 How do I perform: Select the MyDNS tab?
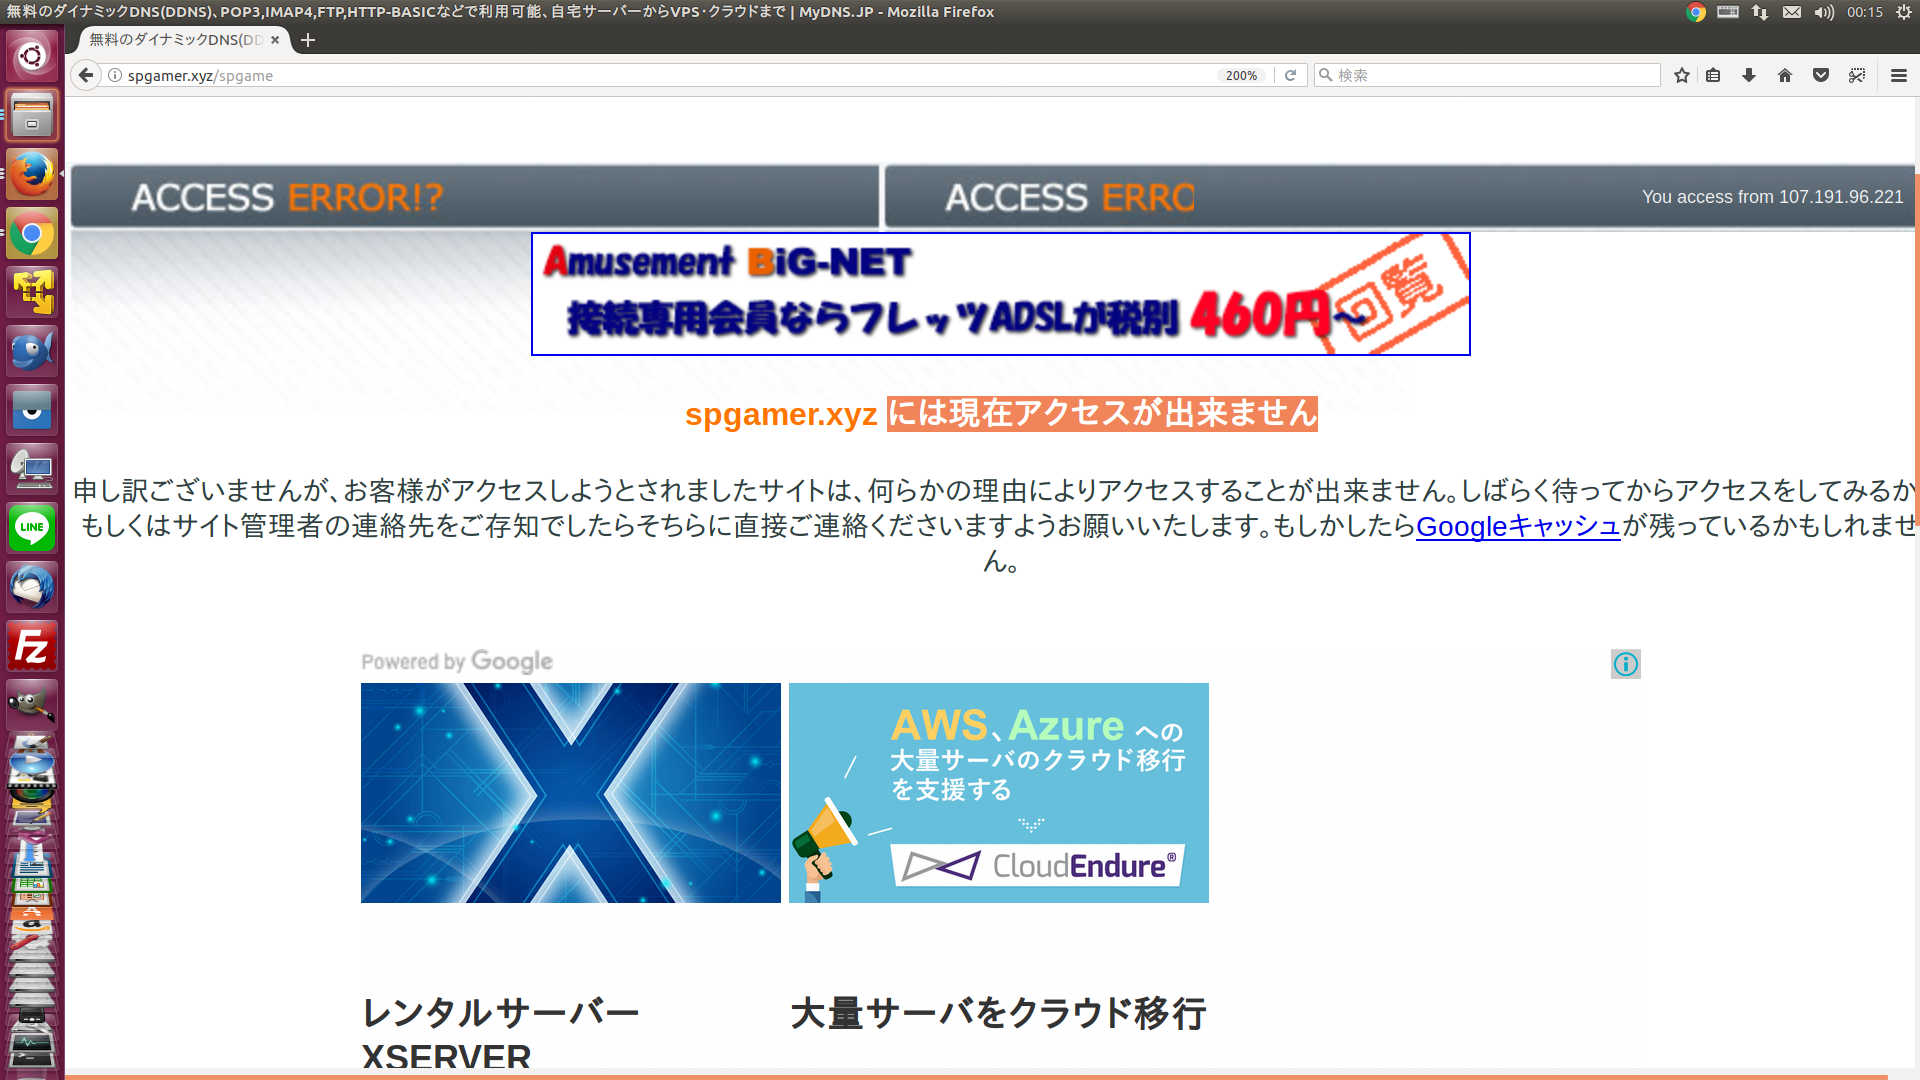(x=175, y=40)
